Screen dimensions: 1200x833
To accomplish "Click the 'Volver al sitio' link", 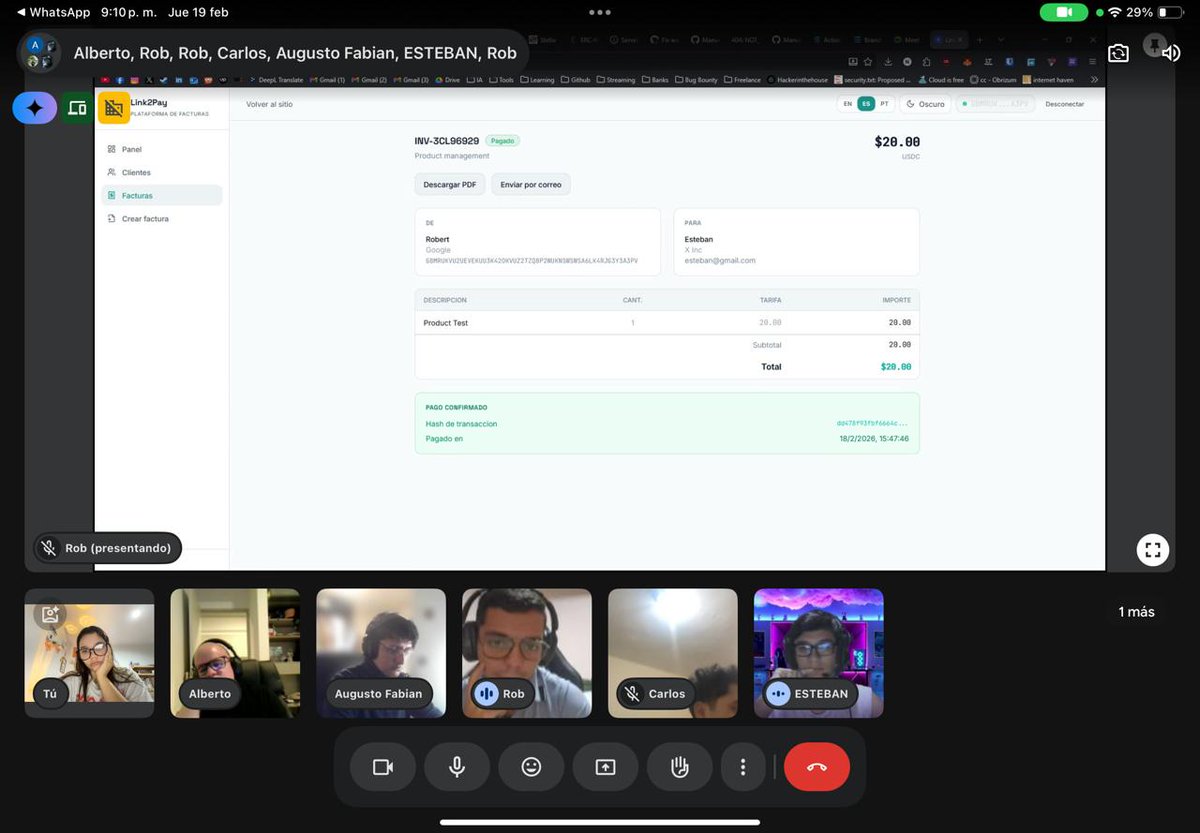I will [269, 104].
